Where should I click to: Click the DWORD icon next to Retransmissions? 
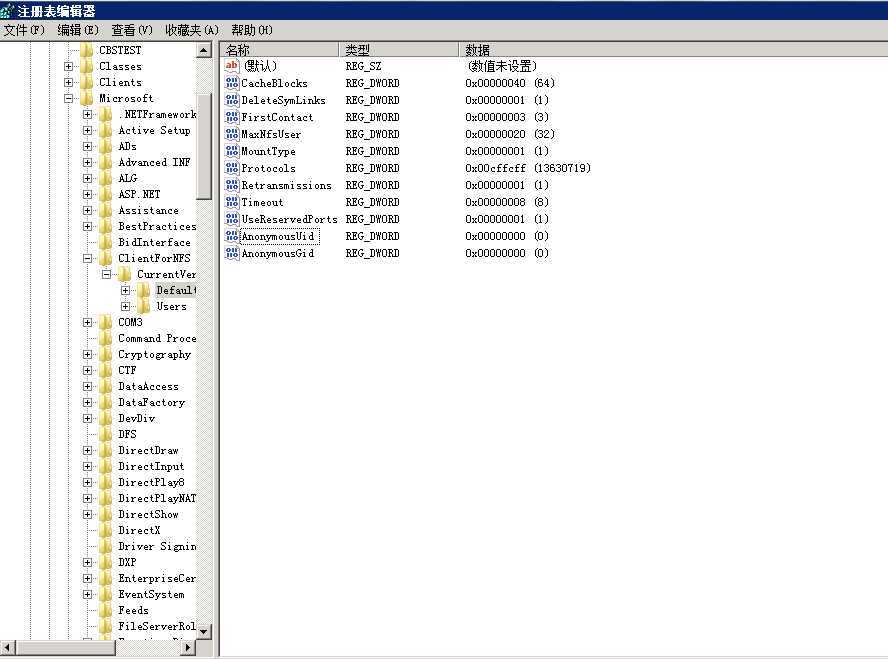(x=232, y=185)
